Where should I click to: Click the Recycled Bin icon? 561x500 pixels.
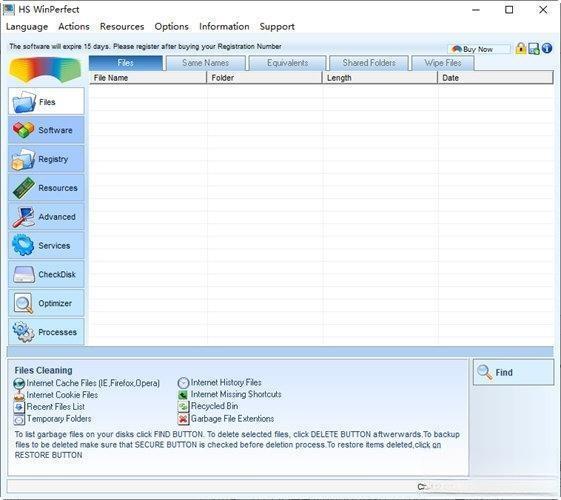click(x=183, y=407)
